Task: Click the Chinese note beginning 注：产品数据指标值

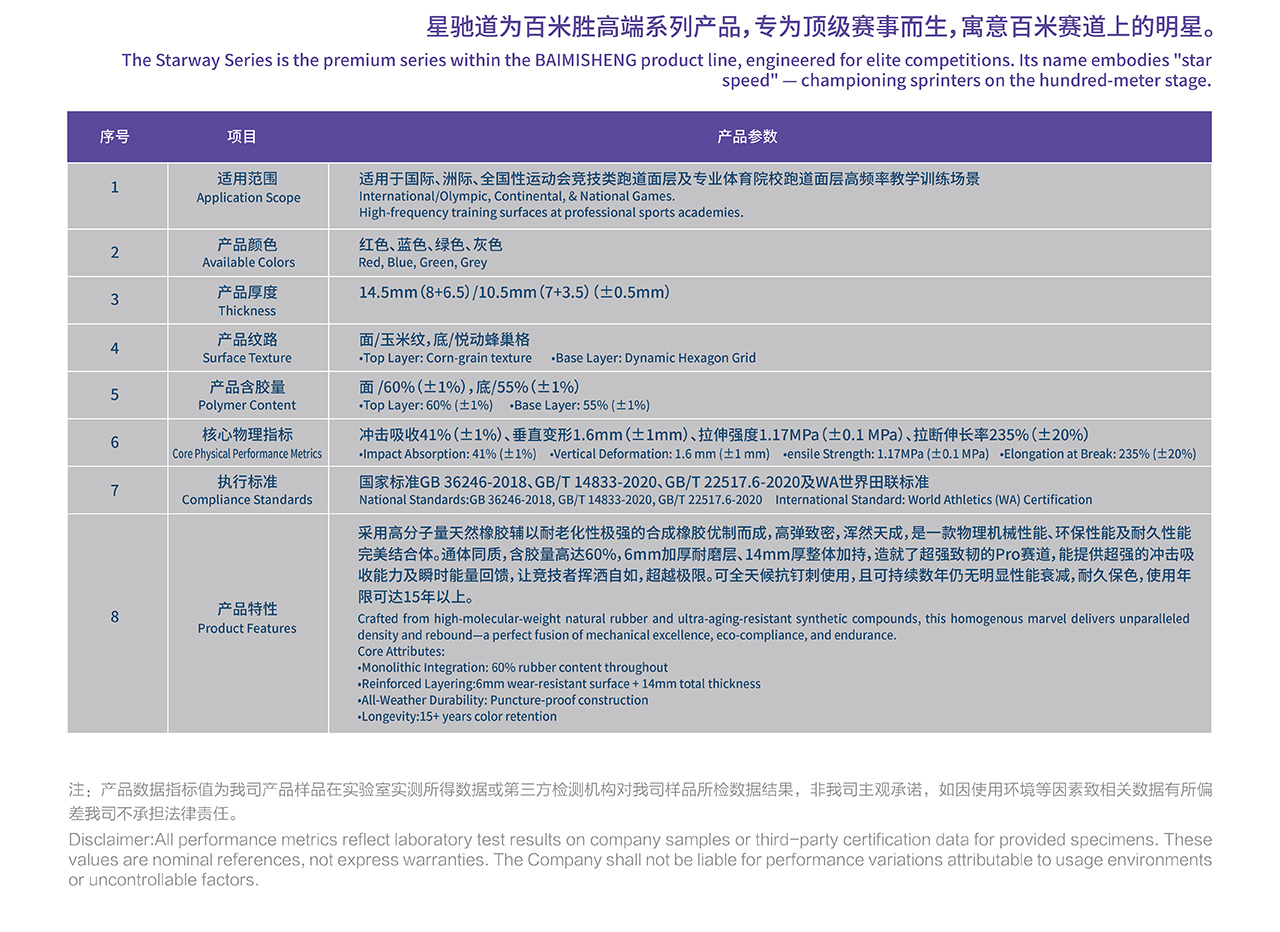Action: 640,801
